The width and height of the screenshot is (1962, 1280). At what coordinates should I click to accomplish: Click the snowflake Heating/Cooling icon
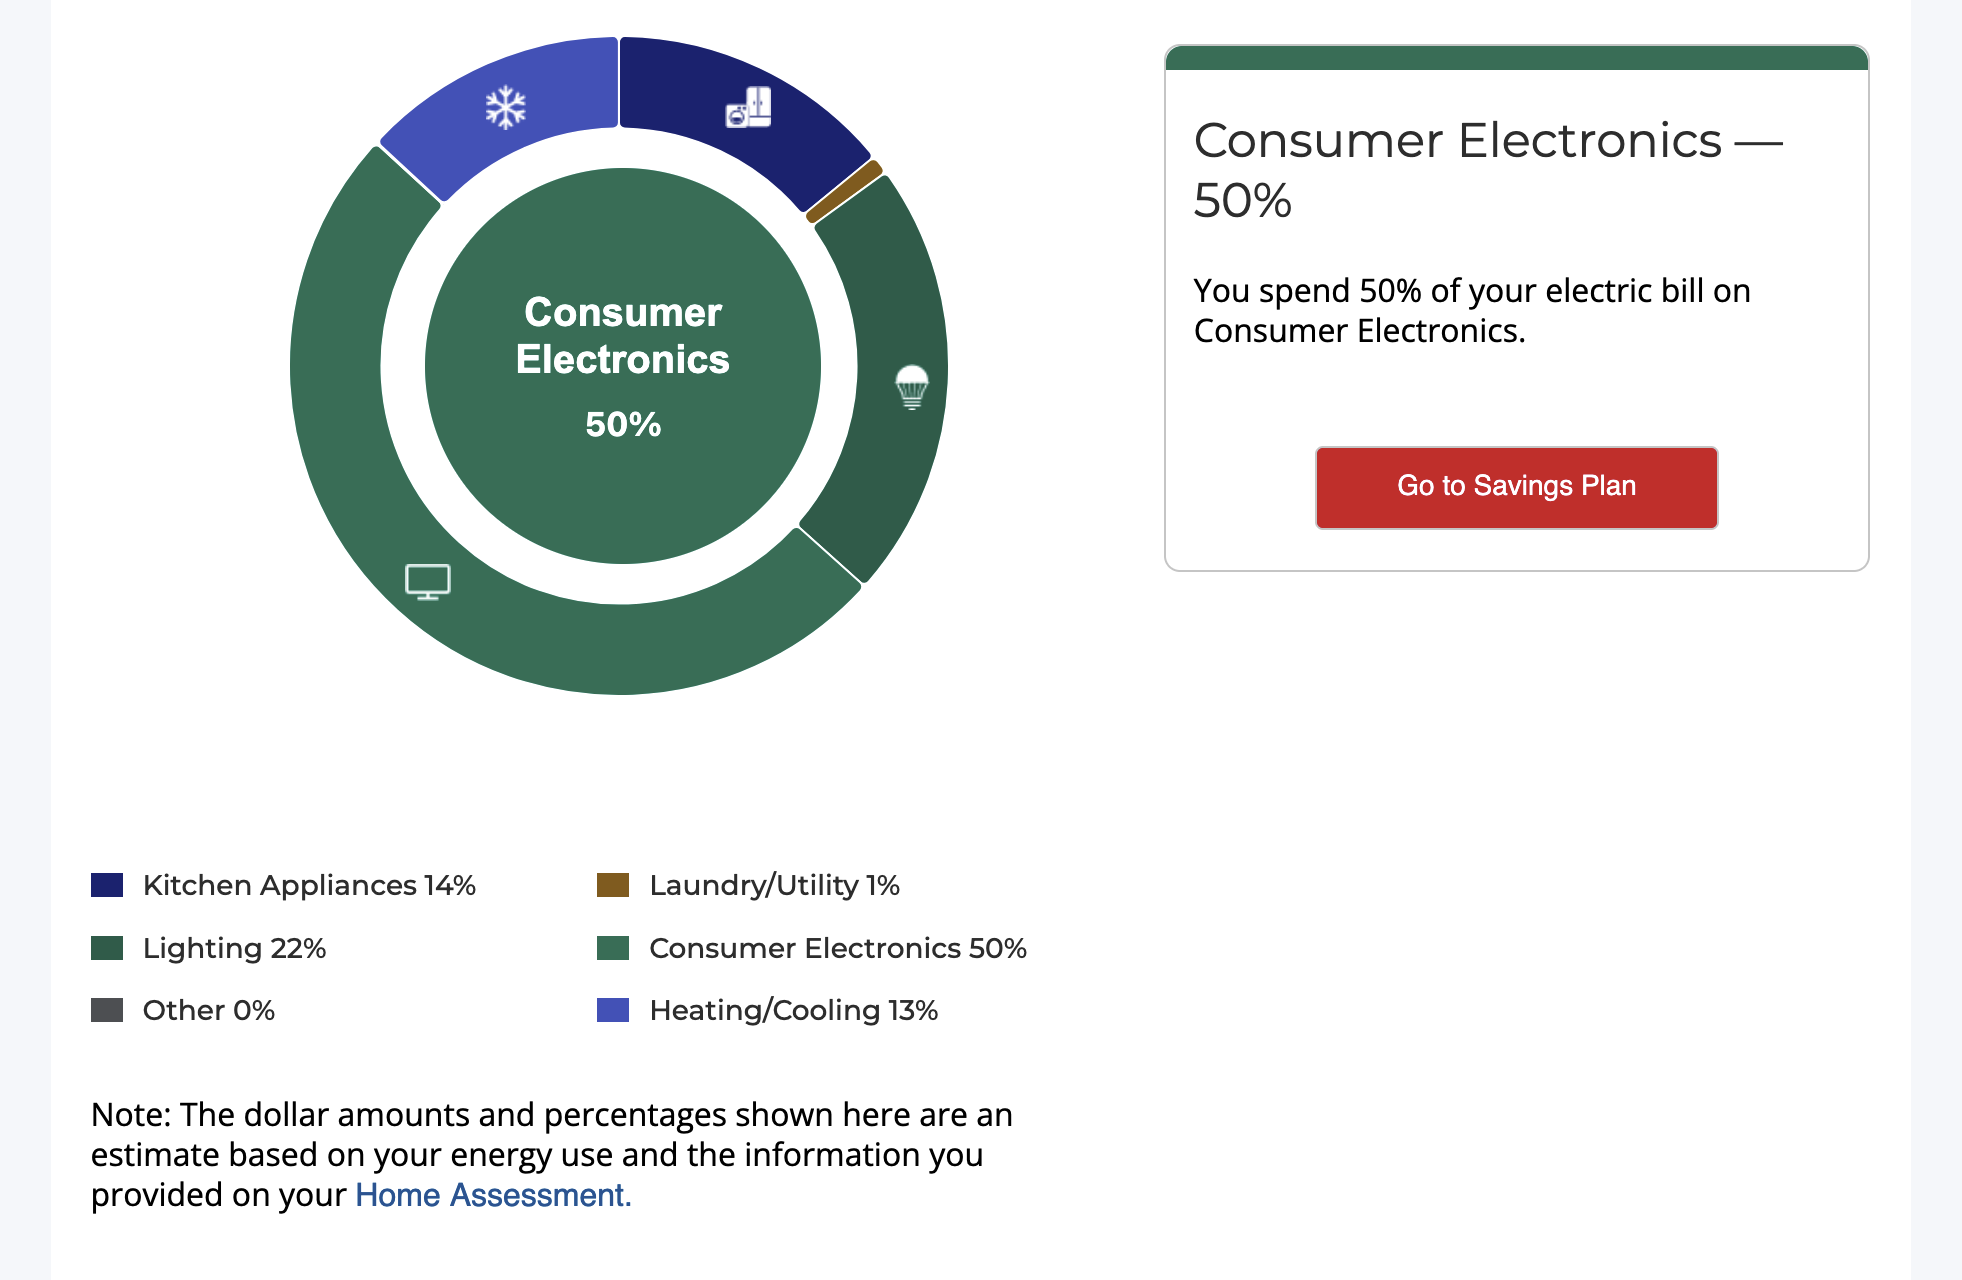[x=506, y=107]
